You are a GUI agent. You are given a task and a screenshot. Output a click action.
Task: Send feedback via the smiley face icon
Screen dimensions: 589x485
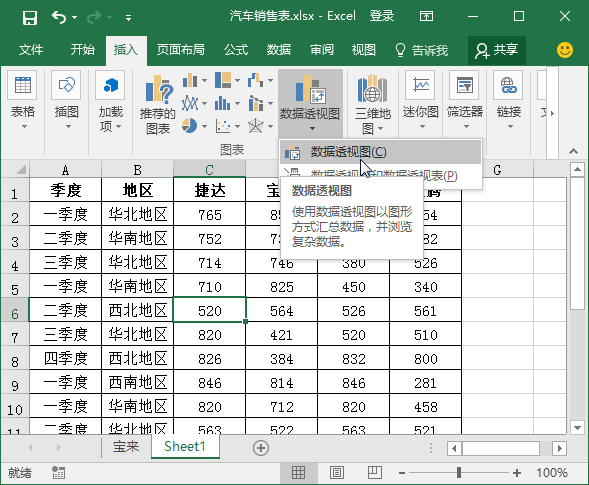coord(565,50)
